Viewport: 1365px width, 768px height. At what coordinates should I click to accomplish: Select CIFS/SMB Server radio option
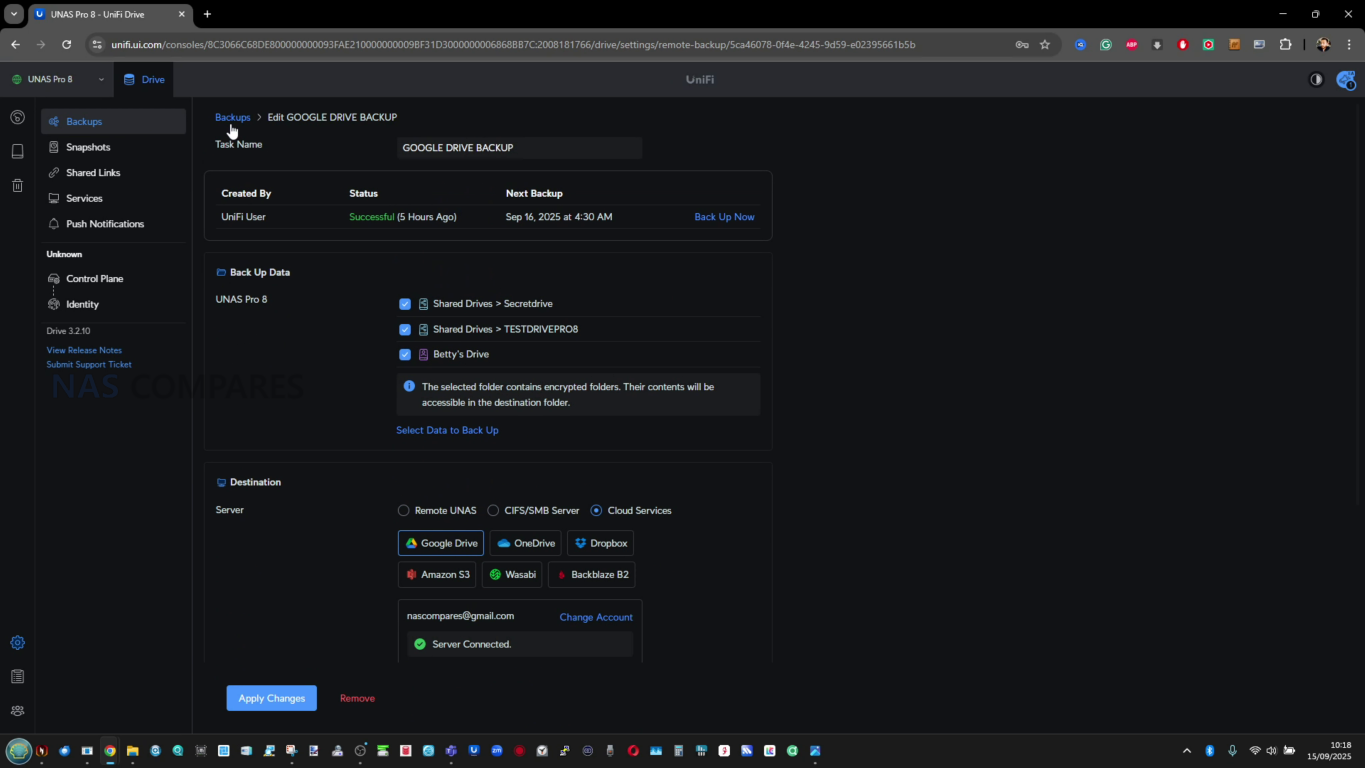[x=493, y=510]
